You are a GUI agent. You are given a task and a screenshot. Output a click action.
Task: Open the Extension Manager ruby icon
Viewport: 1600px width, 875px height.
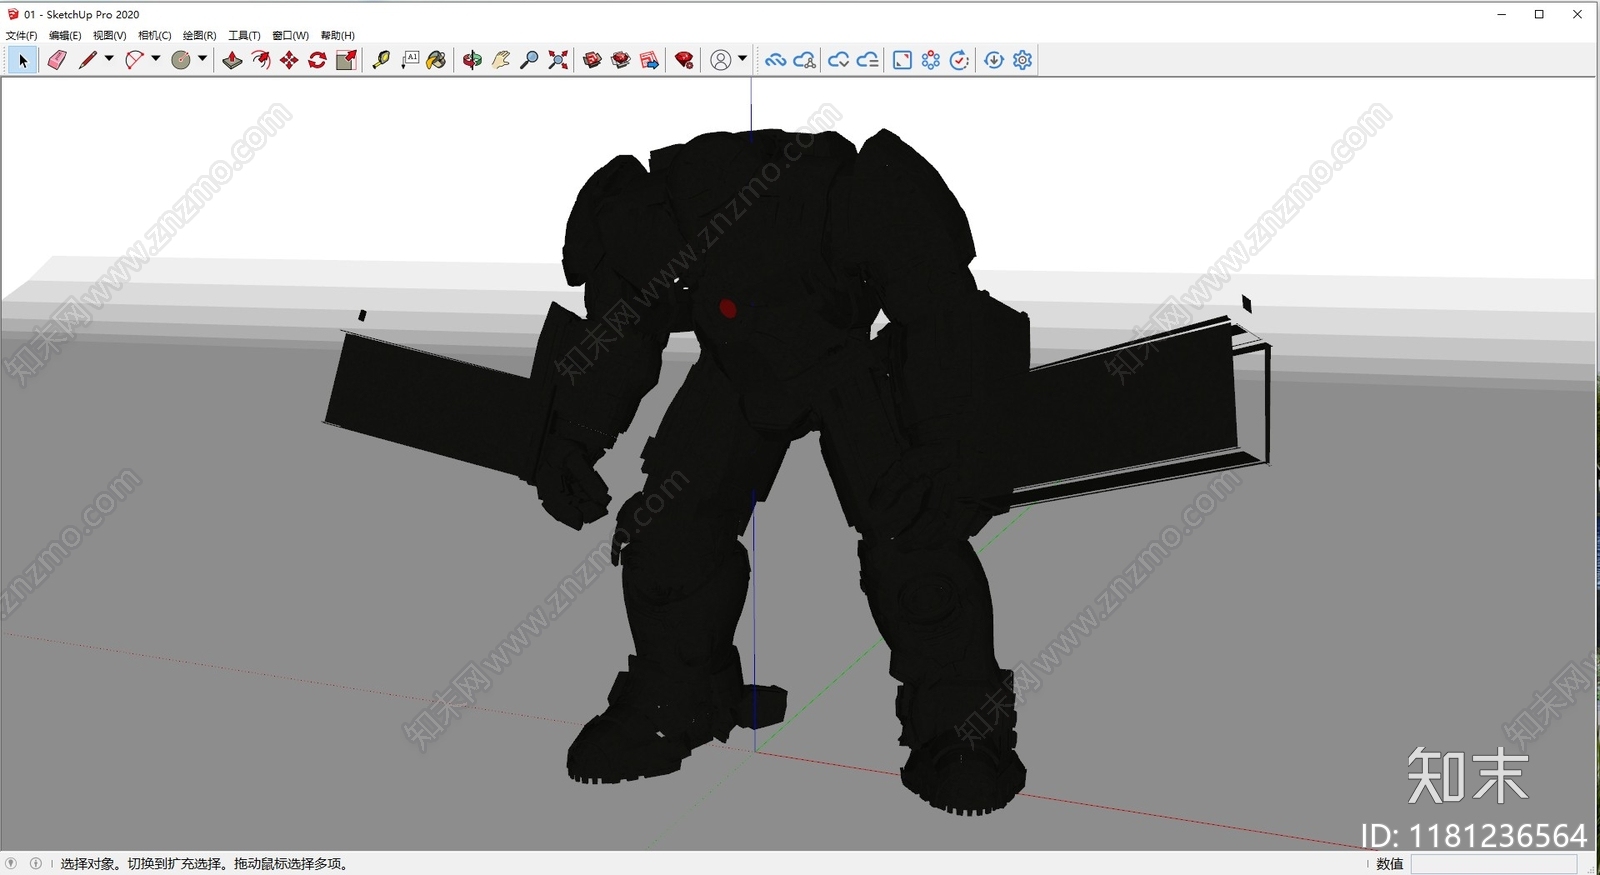pos(684,60)
